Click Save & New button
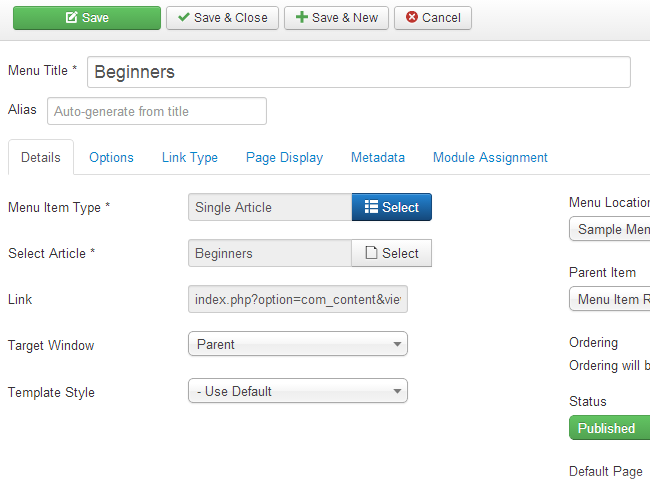The image size is (650, 481). pos(336,18)
